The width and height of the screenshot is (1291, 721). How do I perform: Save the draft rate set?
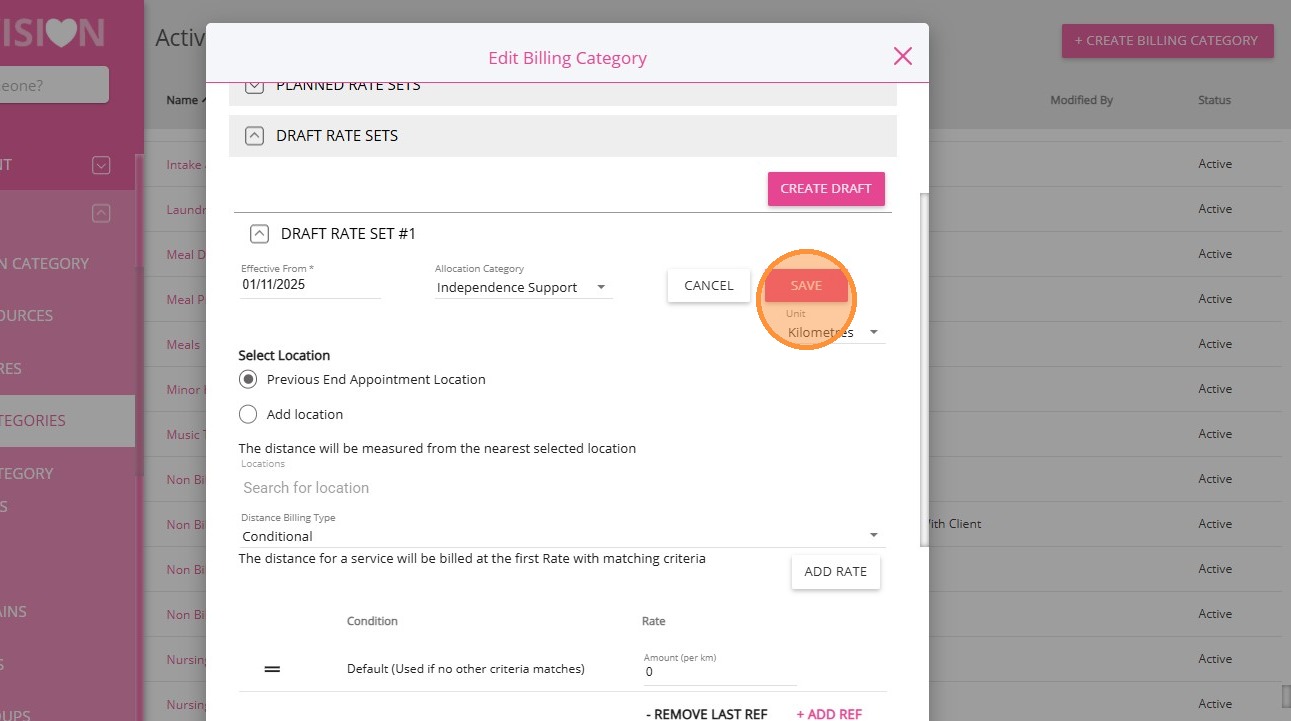[x=806, y=286]
